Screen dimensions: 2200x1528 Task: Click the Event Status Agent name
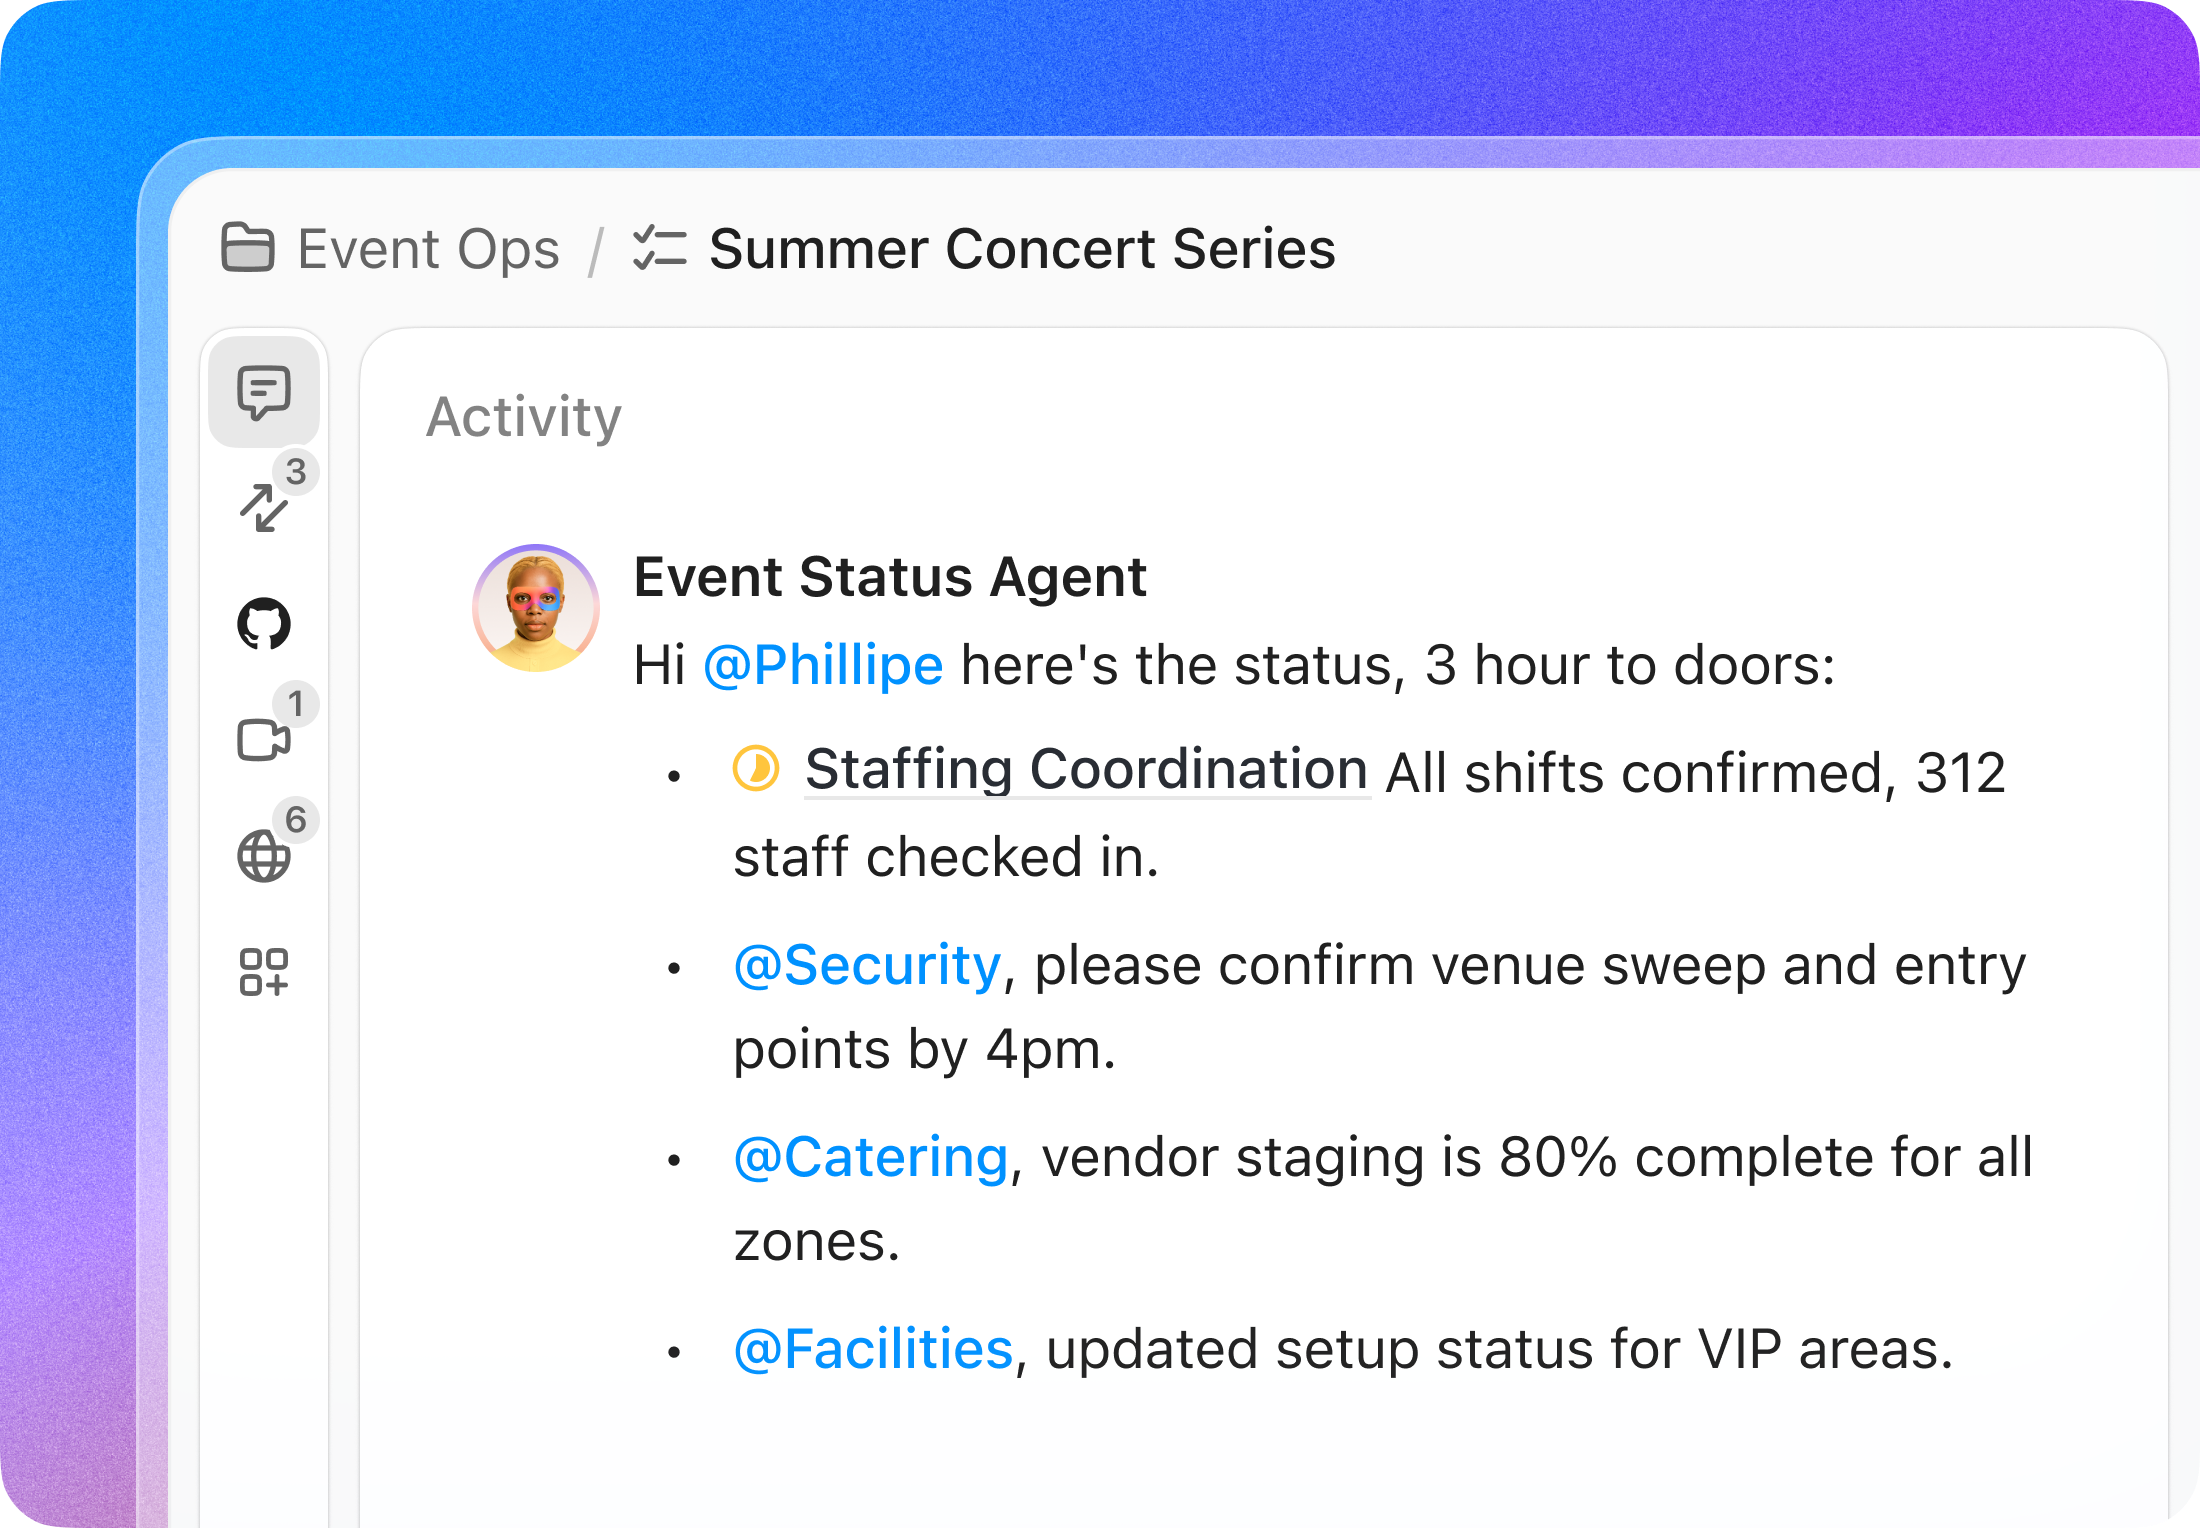coord(889,577)
